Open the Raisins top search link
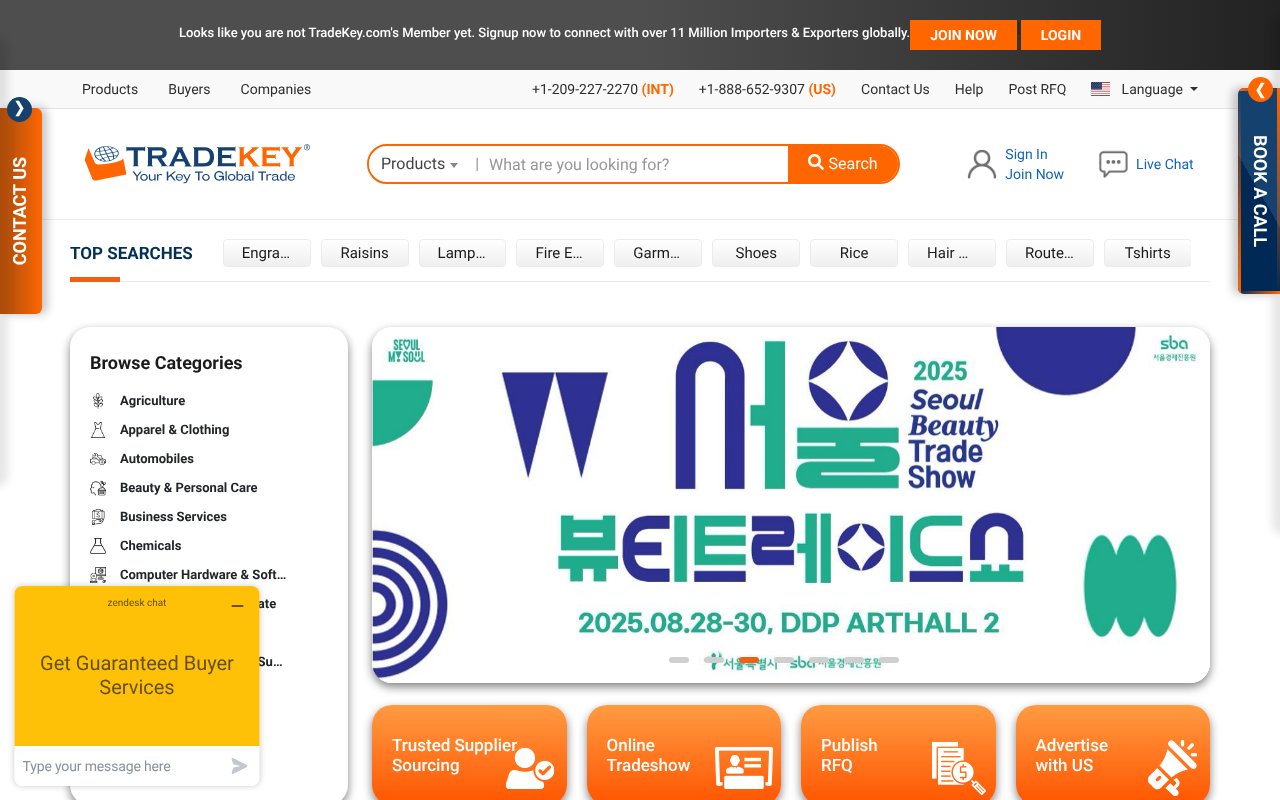1280x800 pixels. [364, 253]
